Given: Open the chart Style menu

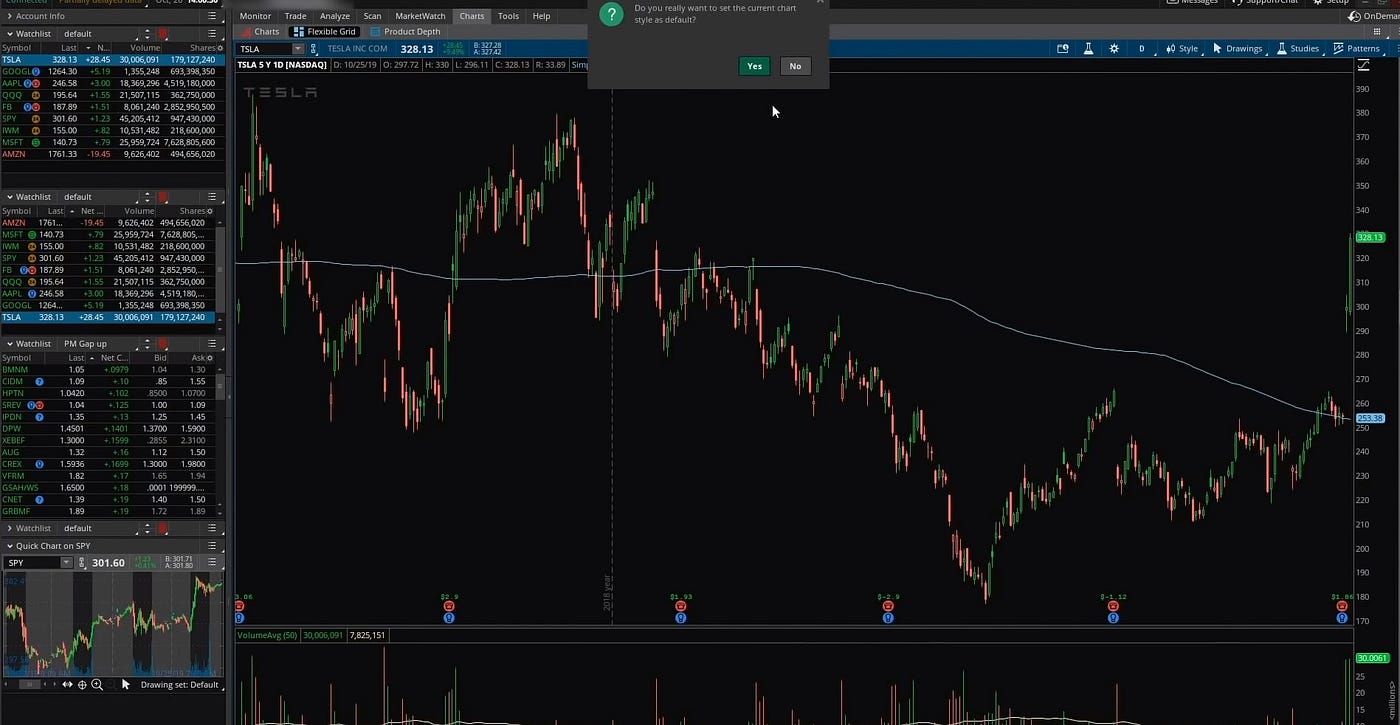Looking at the screenshot, I should (x=1182, y=49).
